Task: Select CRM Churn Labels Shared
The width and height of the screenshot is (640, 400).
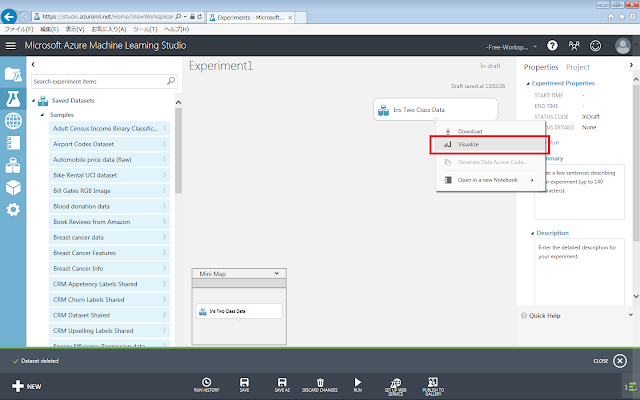Action: [x=109, y=300]
